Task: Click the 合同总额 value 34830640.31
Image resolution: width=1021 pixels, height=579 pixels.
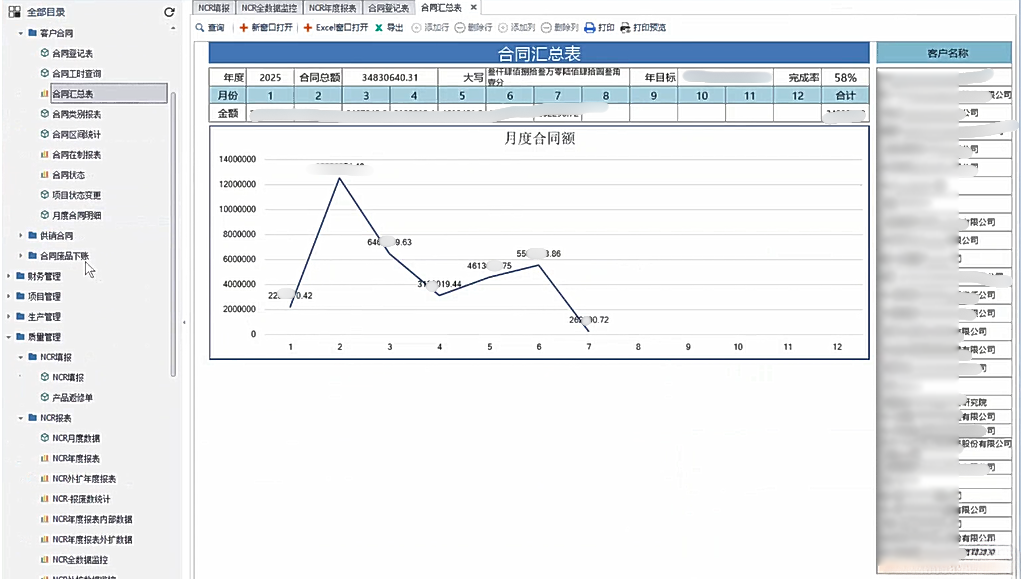Action: (x=390, y=78)
